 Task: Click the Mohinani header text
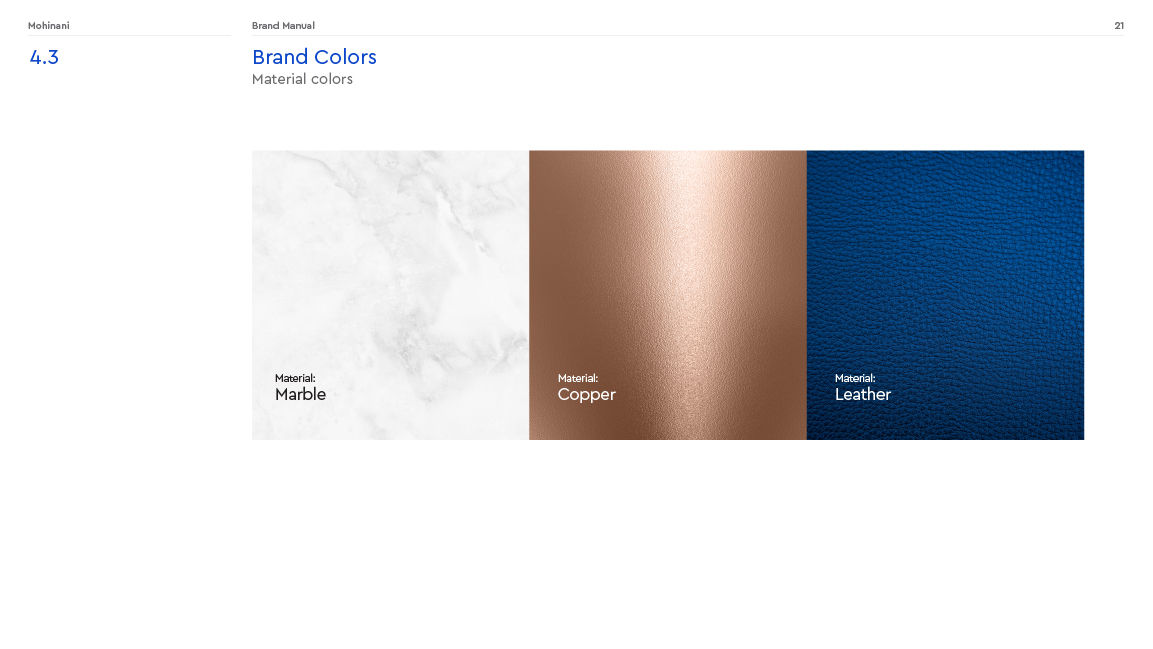(49, 26)
